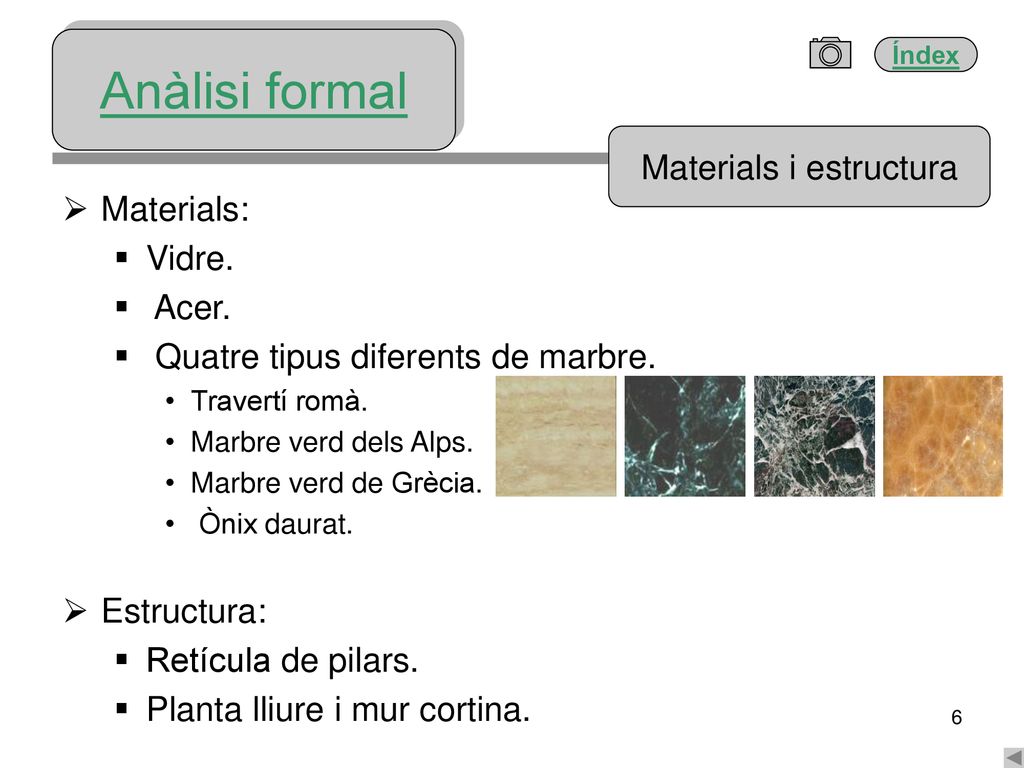Screen dimensions: 1024x768
Task: Click the arrow bullet before Estructura:
Action: coord(75,611)
